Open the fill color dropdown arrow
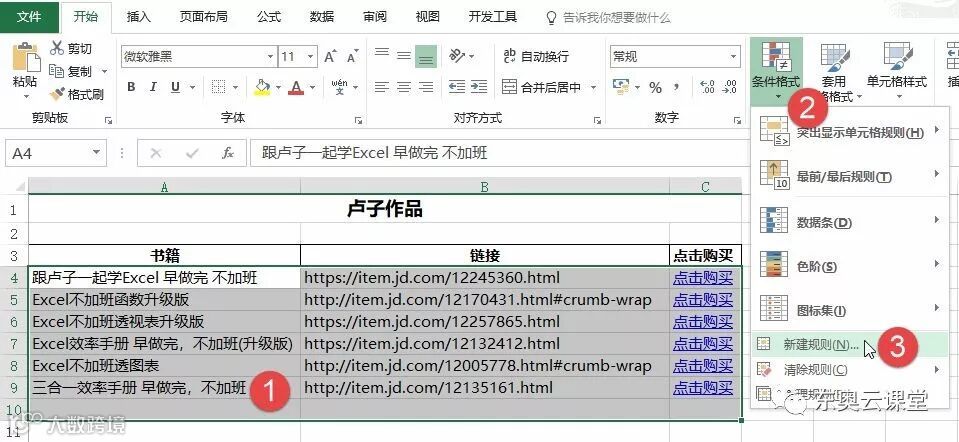The image size is (959, 442). point(278,87)
